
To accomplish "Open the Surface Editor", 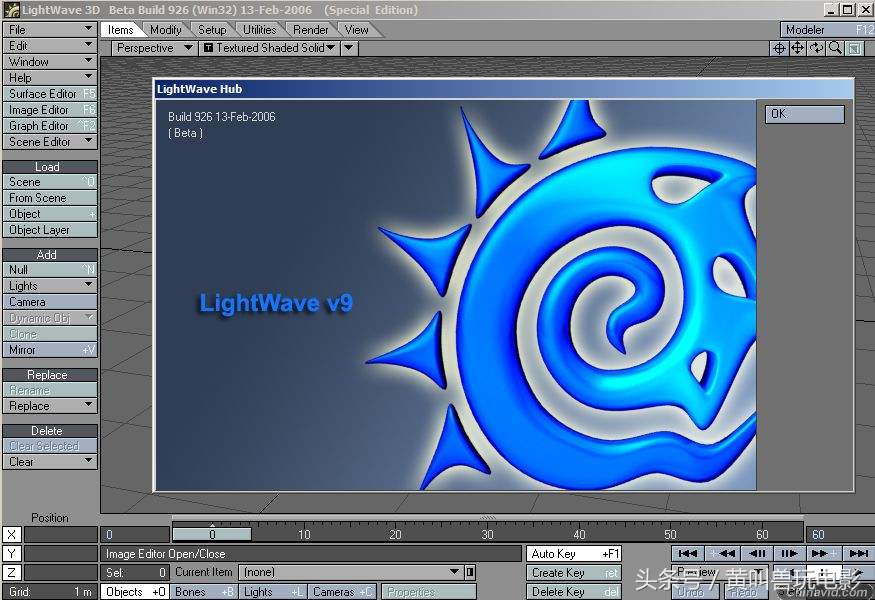I will pos(50,94).
